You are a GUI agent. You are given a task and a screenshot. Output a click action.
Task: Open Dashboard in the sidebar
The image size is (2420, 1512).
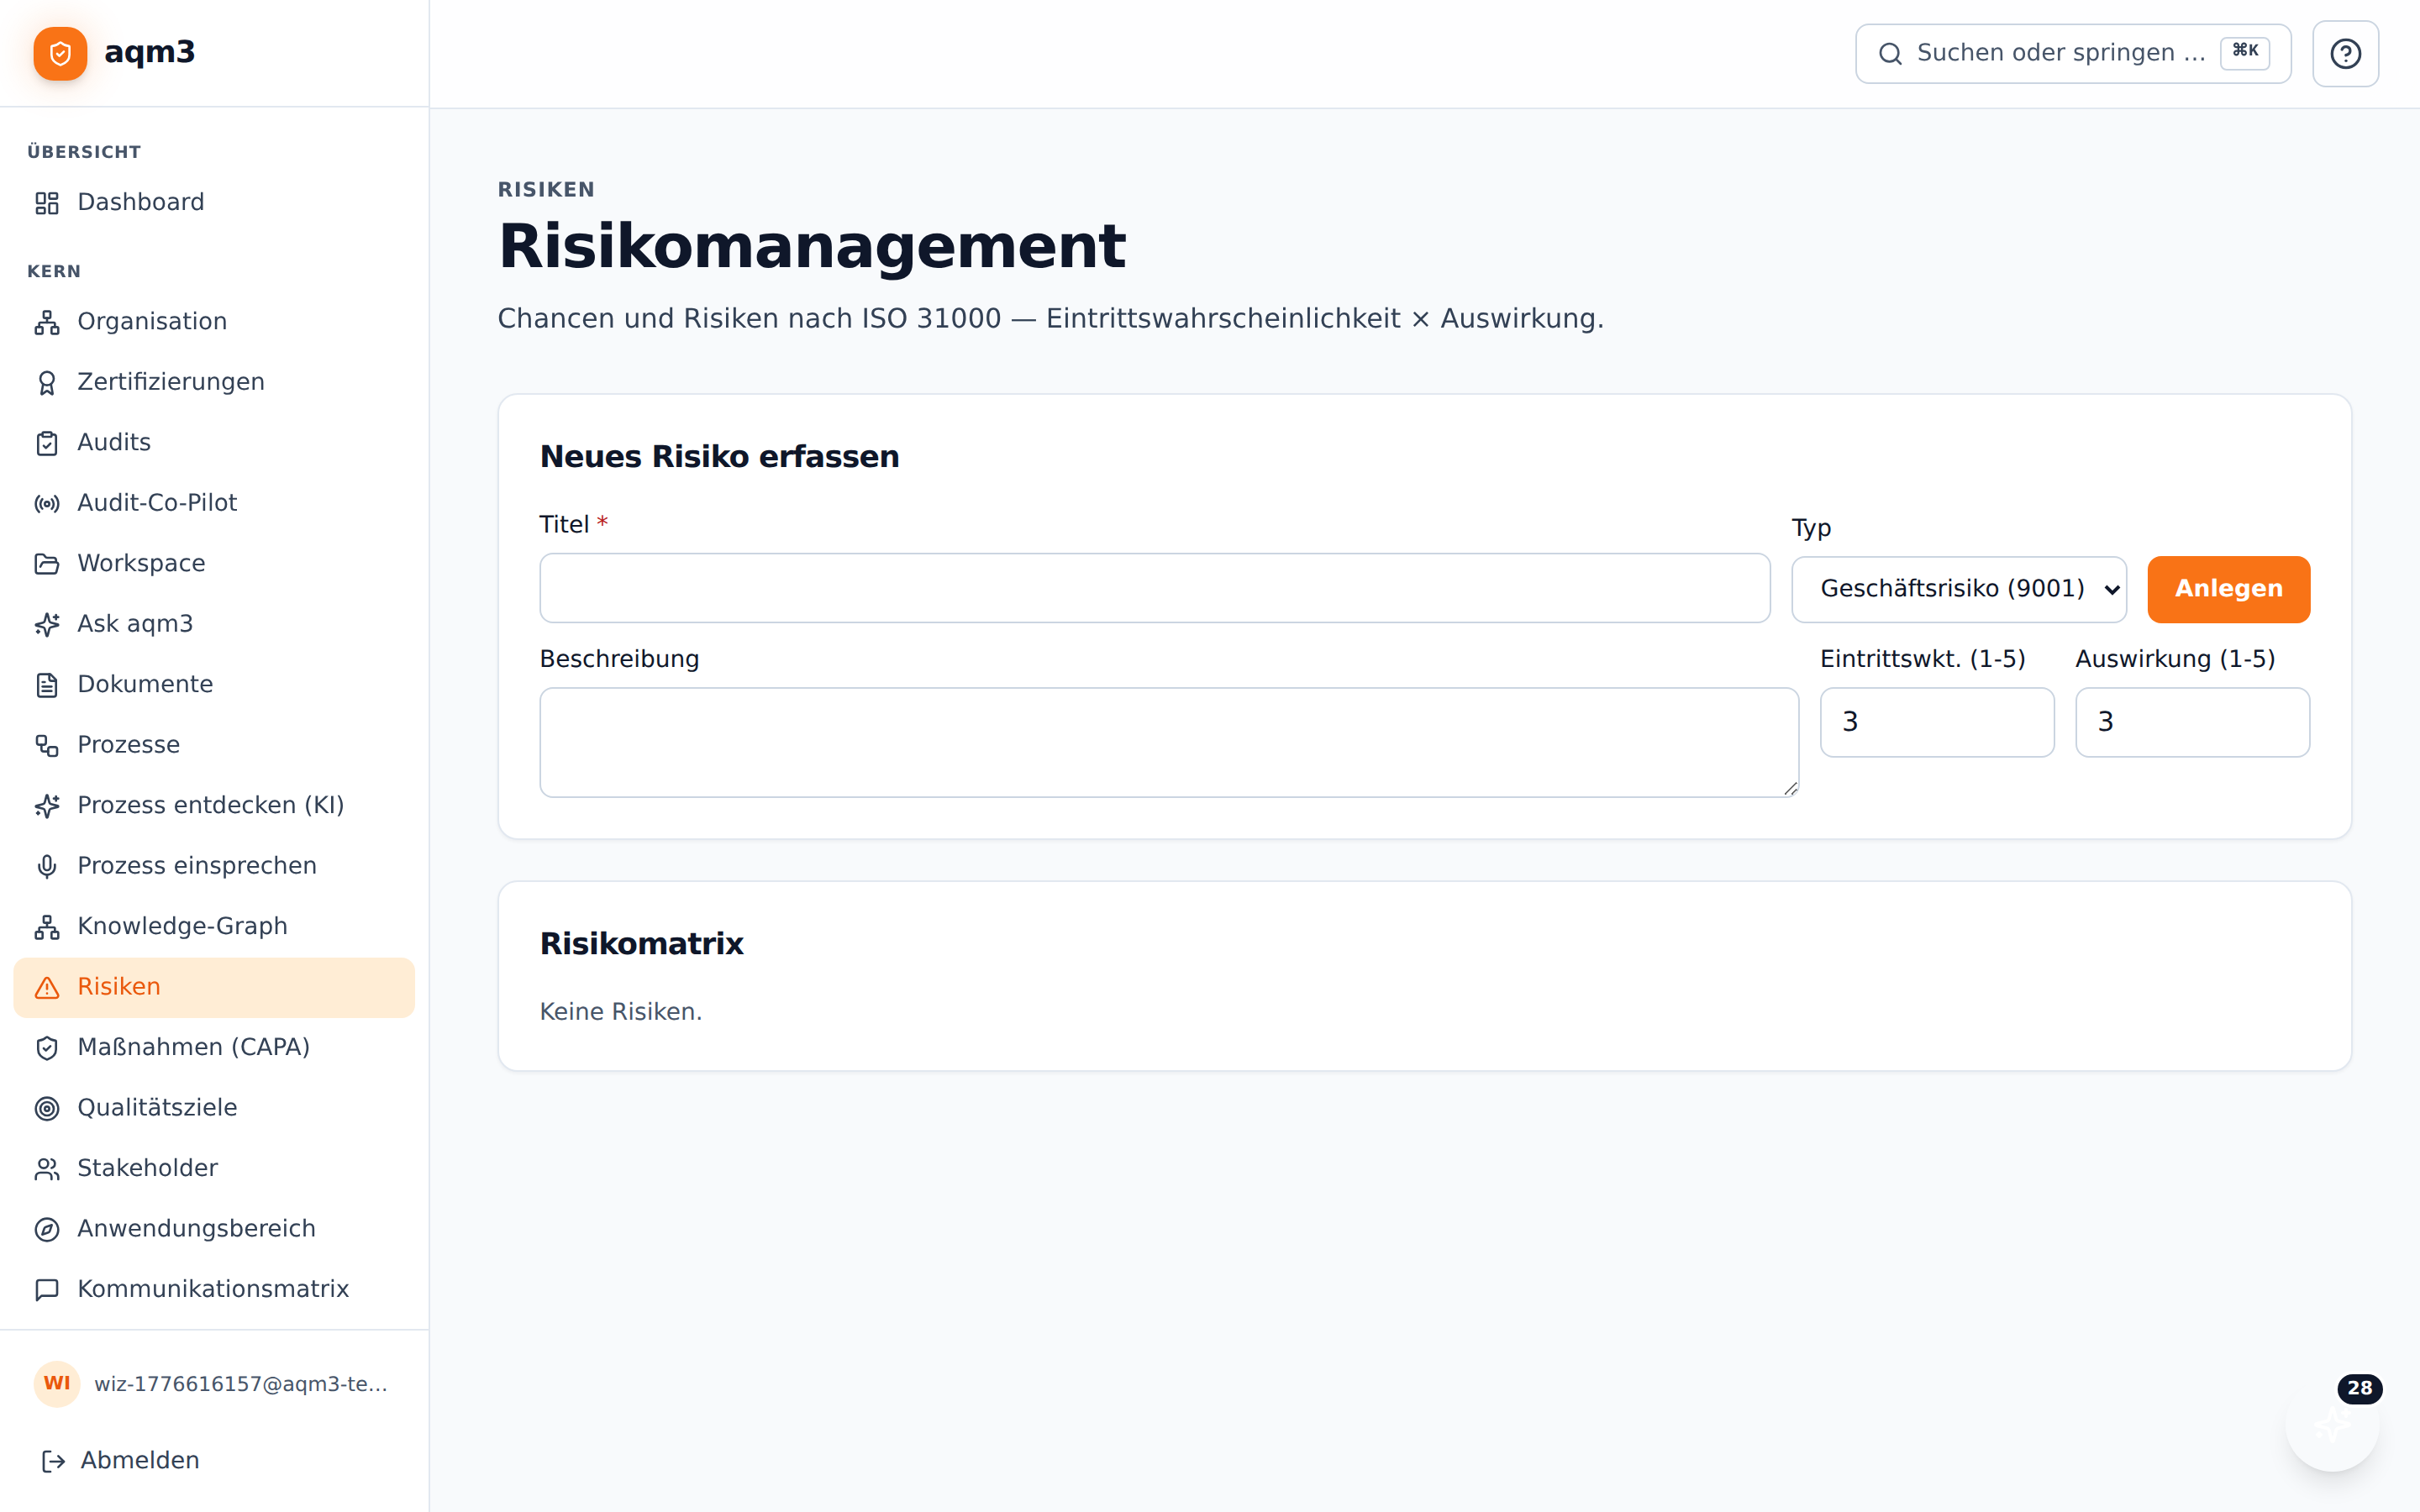[214, 202]
